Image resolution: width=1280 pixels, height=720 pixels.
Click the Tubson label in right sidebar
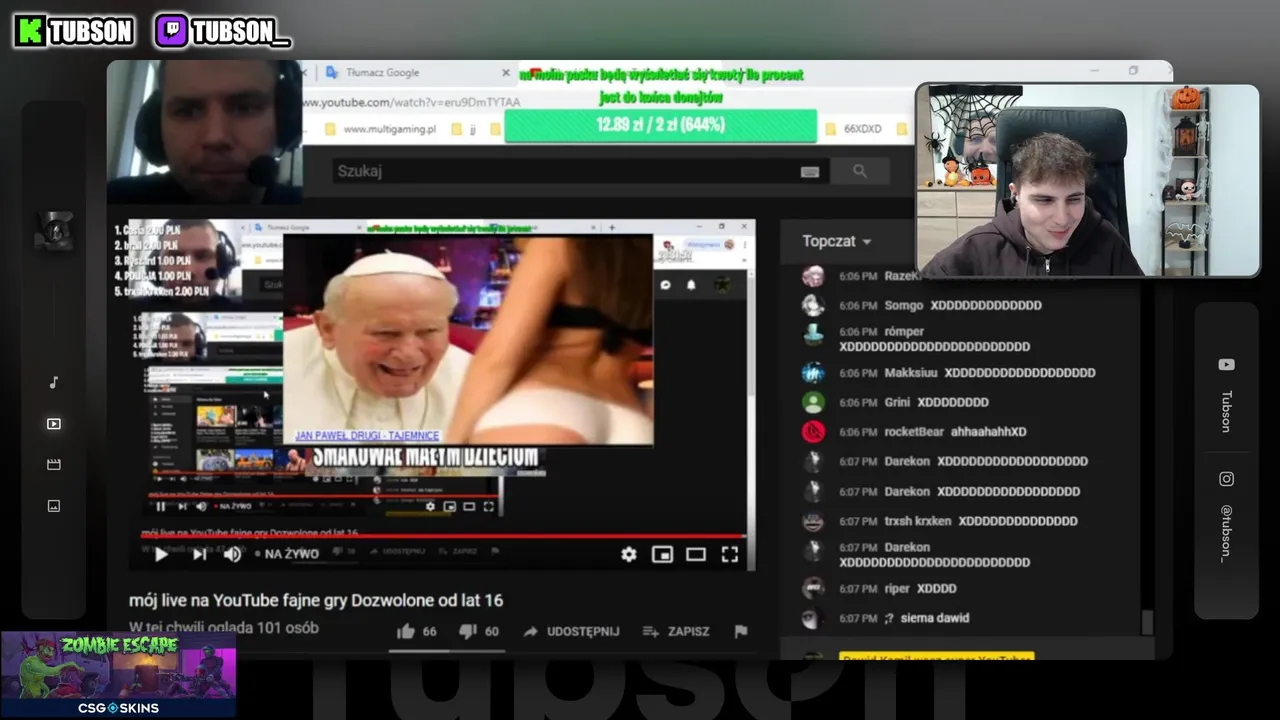[x=1226, y=411]
